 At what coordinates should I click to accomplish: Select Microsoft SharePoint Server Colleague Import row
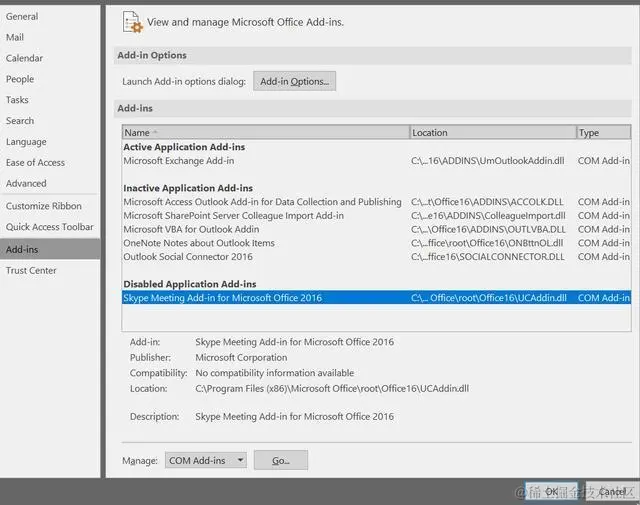point(376,216)
